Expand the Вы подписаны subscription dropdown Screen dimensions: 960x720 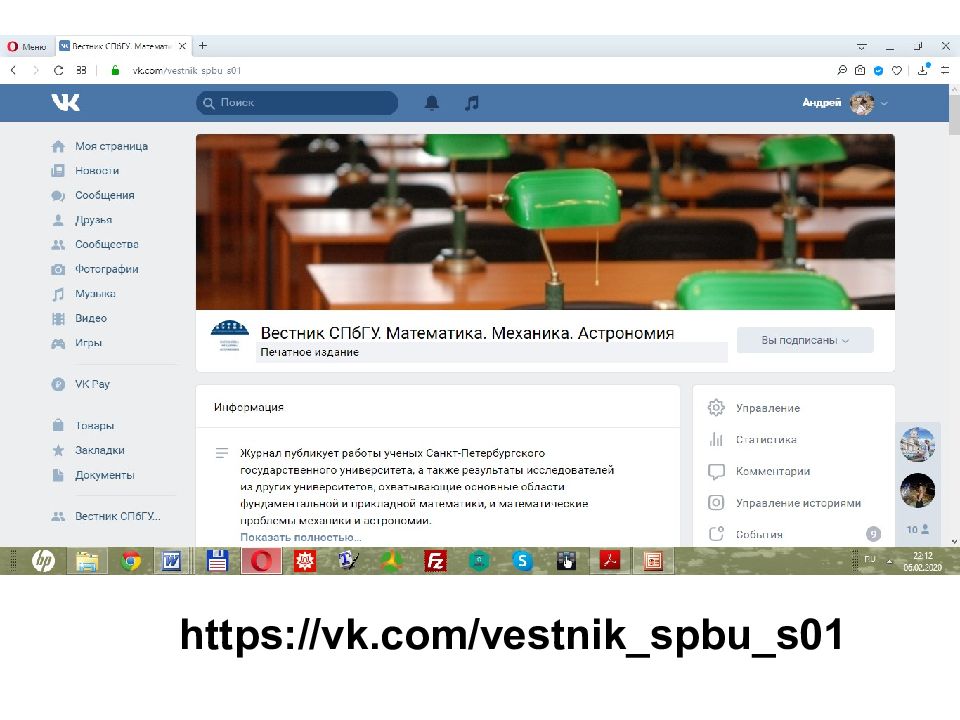coord(805,340)
